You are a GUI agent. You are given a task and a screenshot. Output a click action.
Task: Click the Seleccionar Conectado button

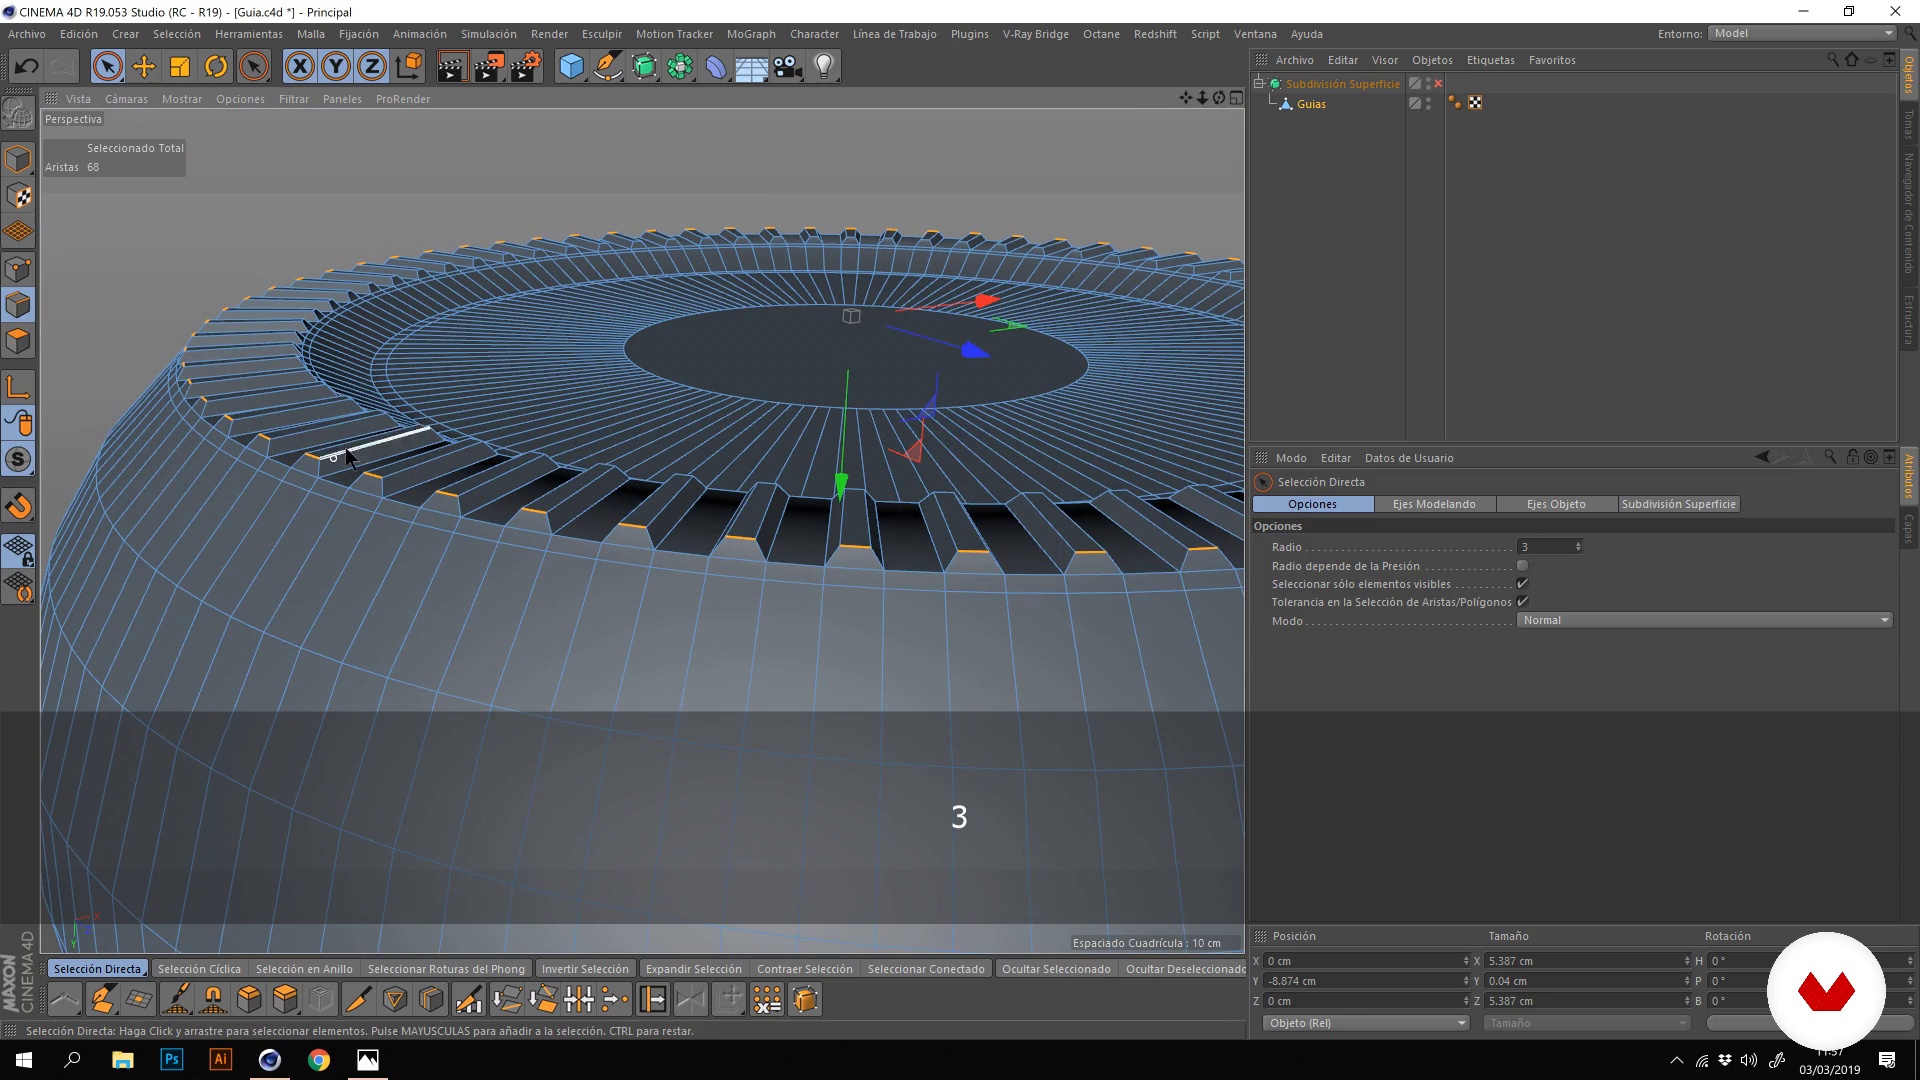tap(926, 969)
